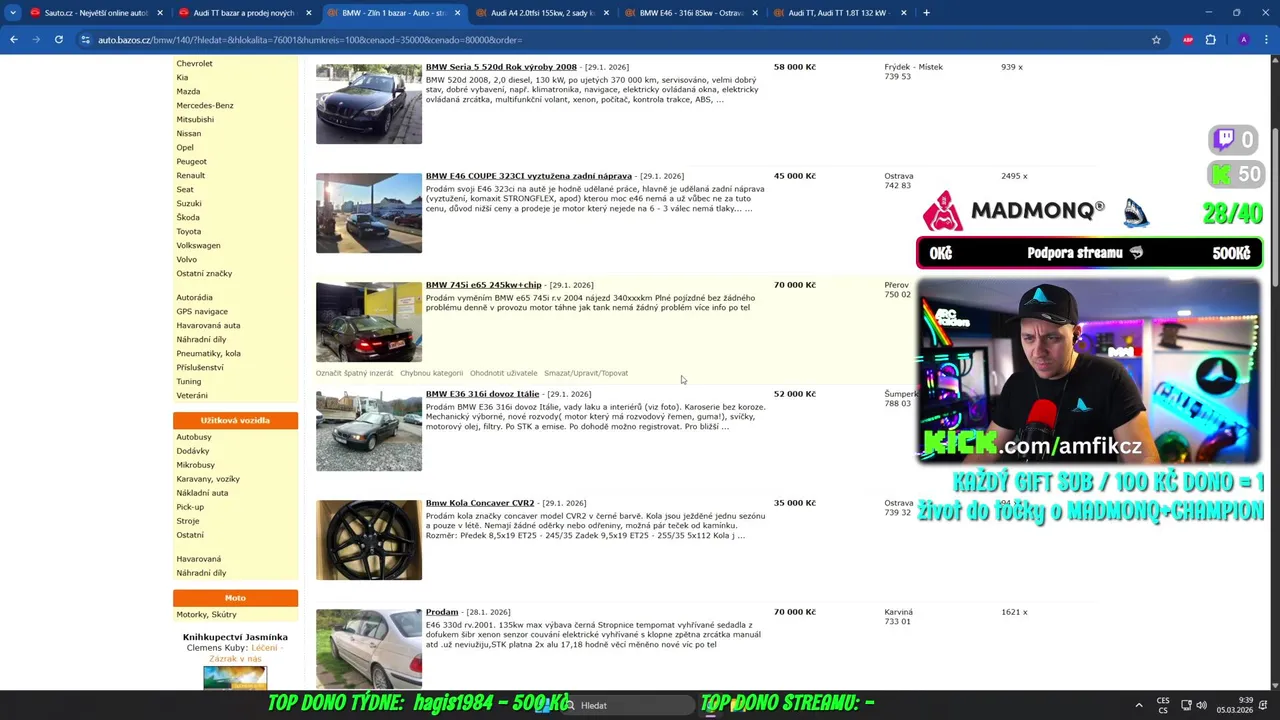Open BMW E36 316i dovoz Itálie listing

[482, 394]
